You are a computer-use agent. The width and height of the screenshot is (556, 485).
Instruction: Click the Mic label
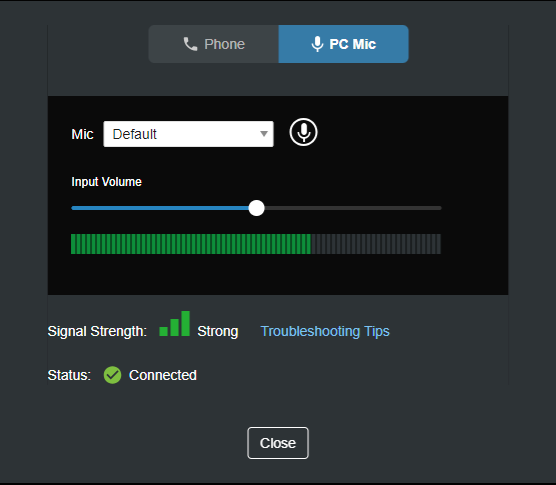click(x=82, y=134)
